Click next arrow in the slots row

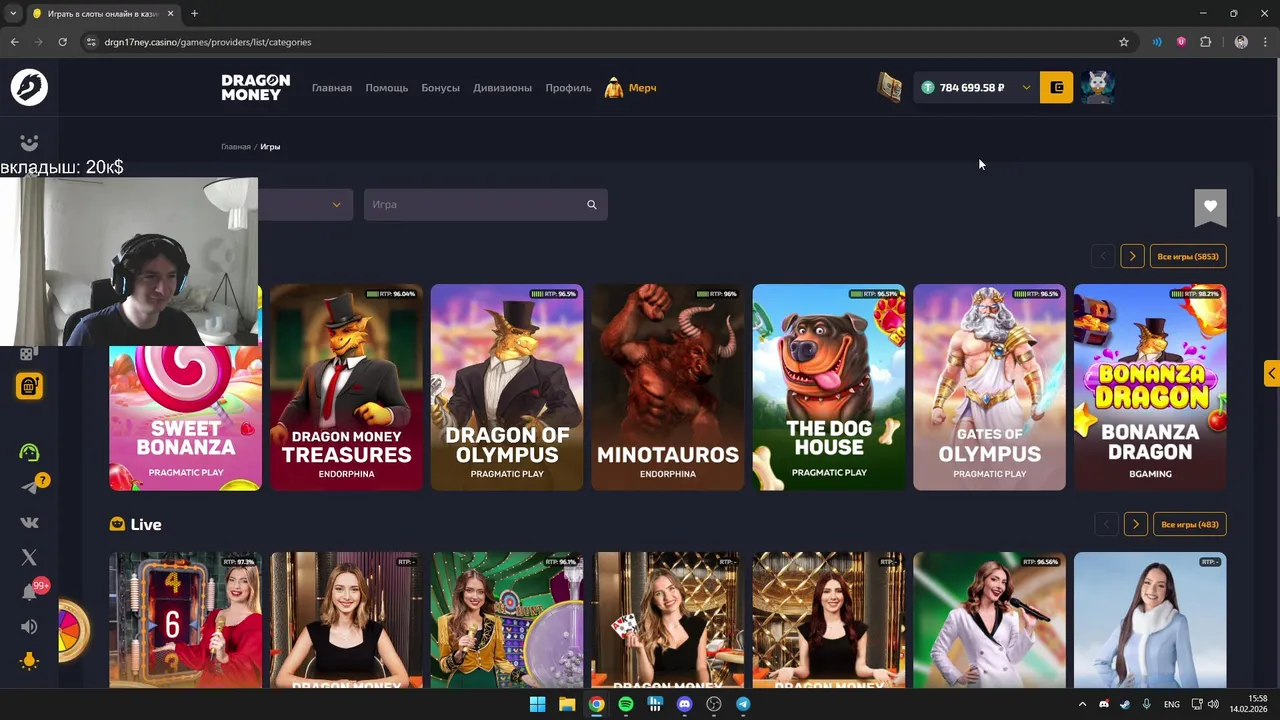click(1132, 257)
